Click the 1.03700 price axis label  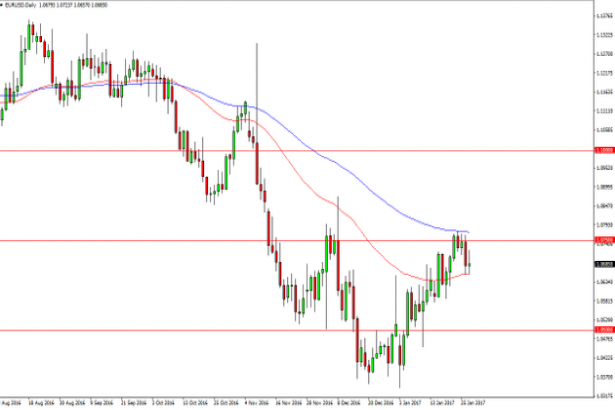tap(604, 377)
